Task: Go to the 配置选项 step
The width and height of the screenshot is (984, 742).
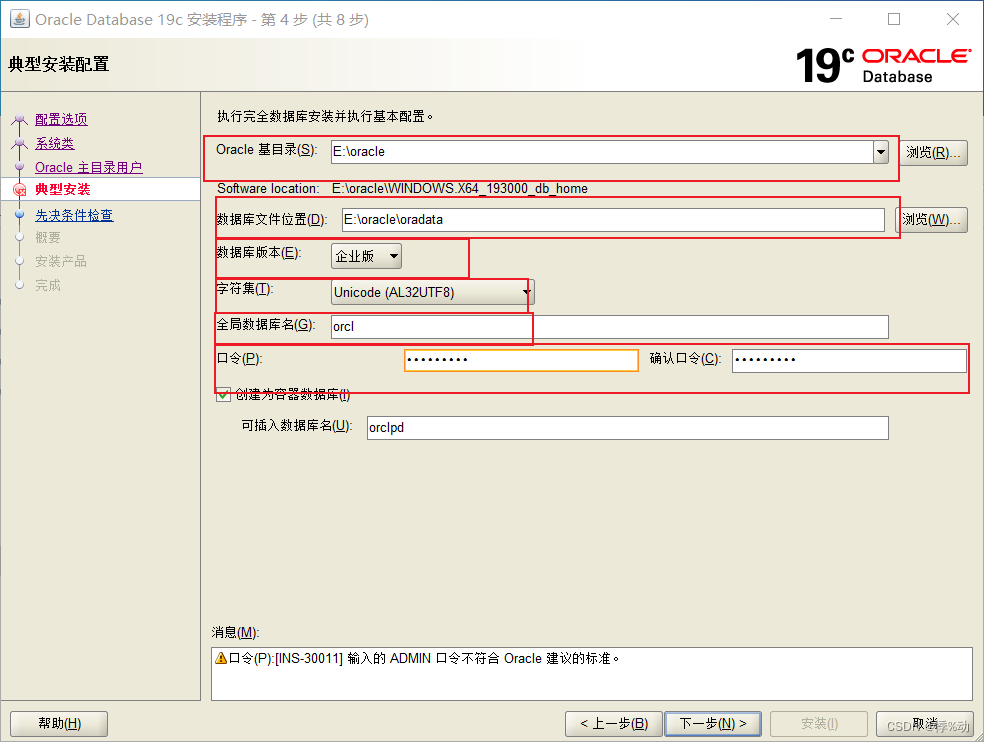Action: (x=62, y=119)
